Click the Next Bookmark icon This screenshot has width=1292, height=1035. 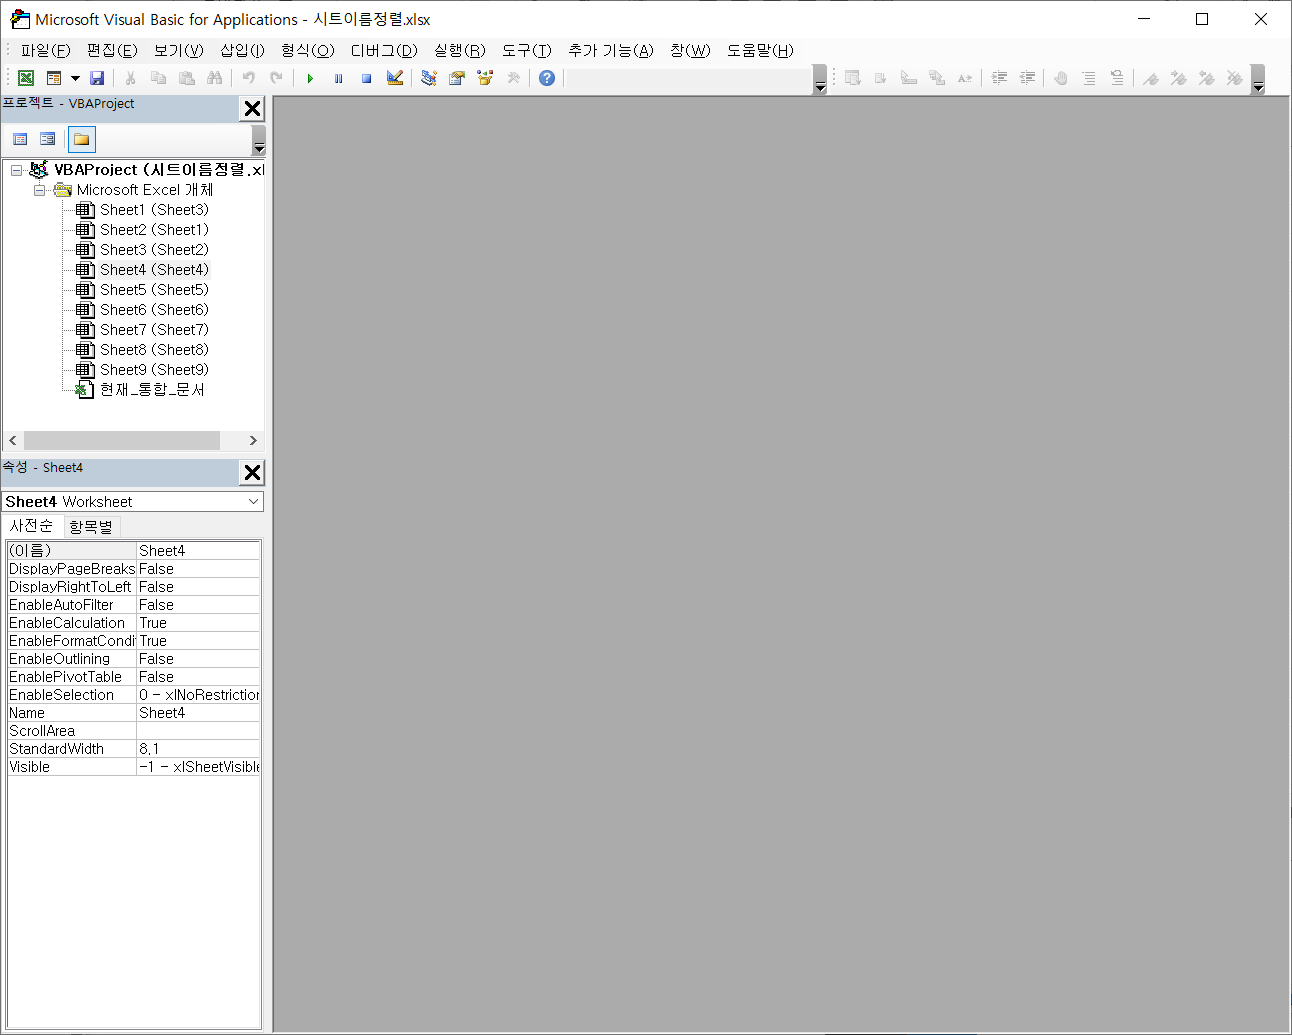[1179, 78]
